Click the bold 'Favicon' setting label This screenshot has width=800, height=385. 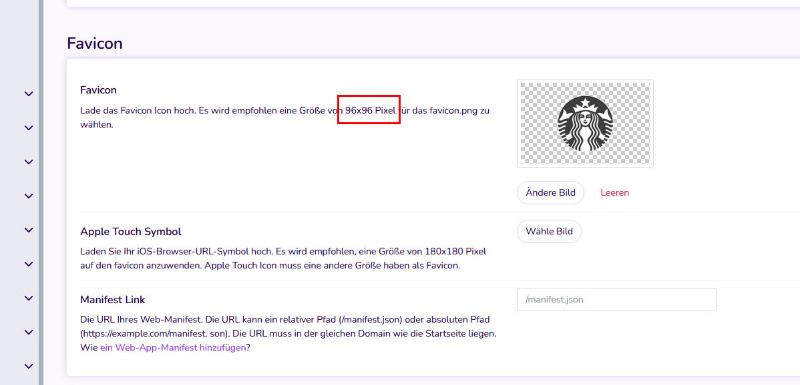tap(98, 90)
